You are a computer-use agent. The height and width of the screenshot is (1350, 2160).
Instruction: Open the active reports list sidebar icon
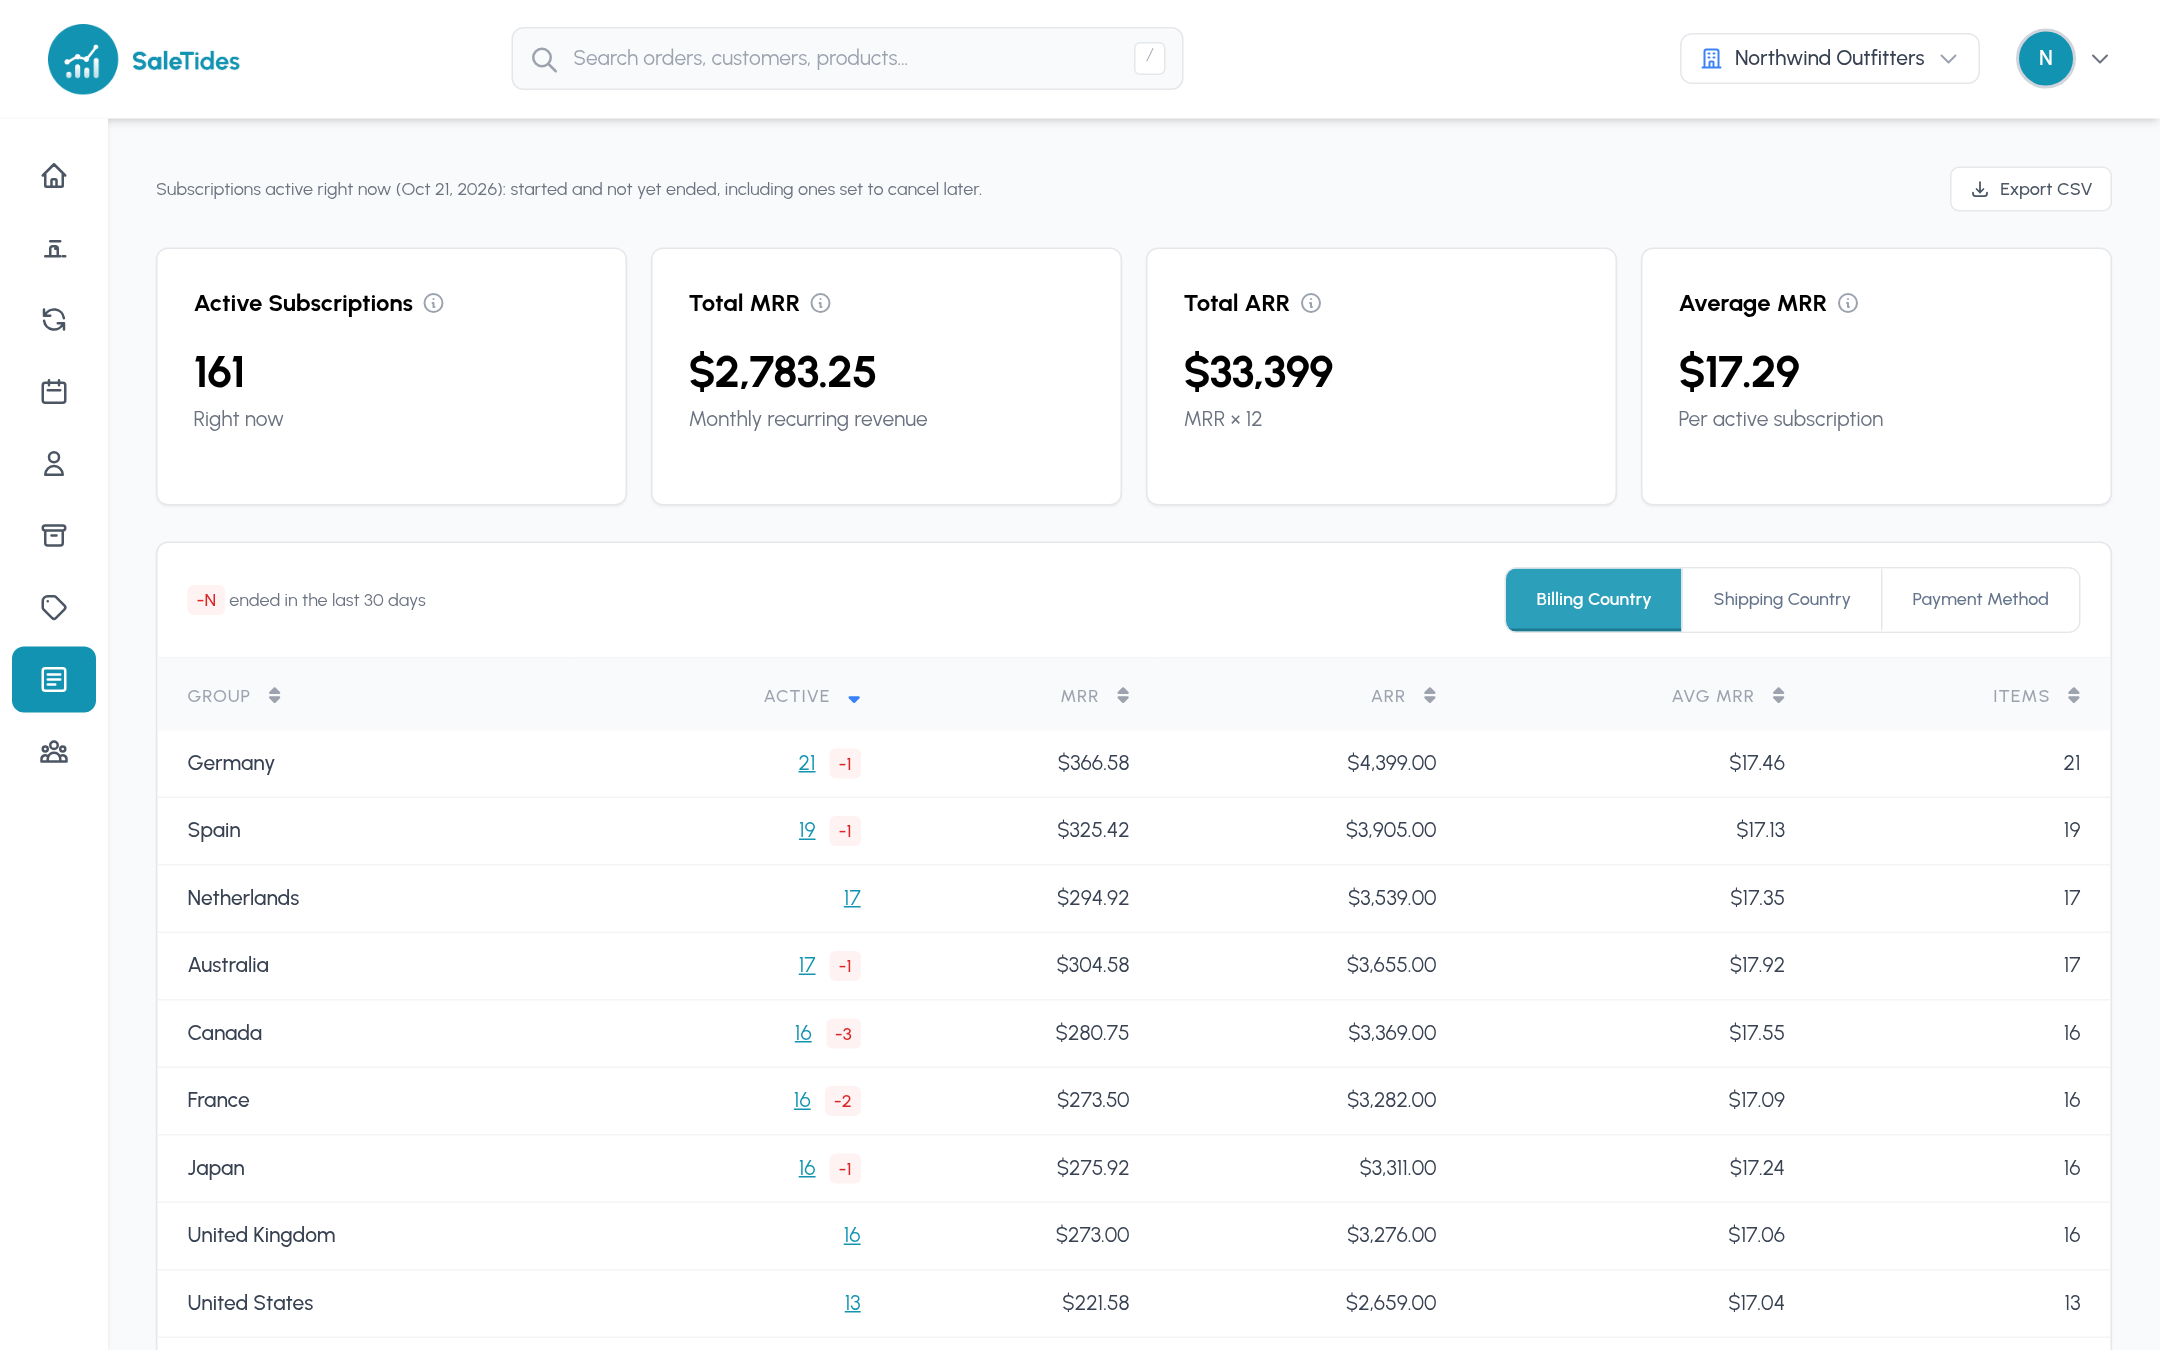[54, 680]
